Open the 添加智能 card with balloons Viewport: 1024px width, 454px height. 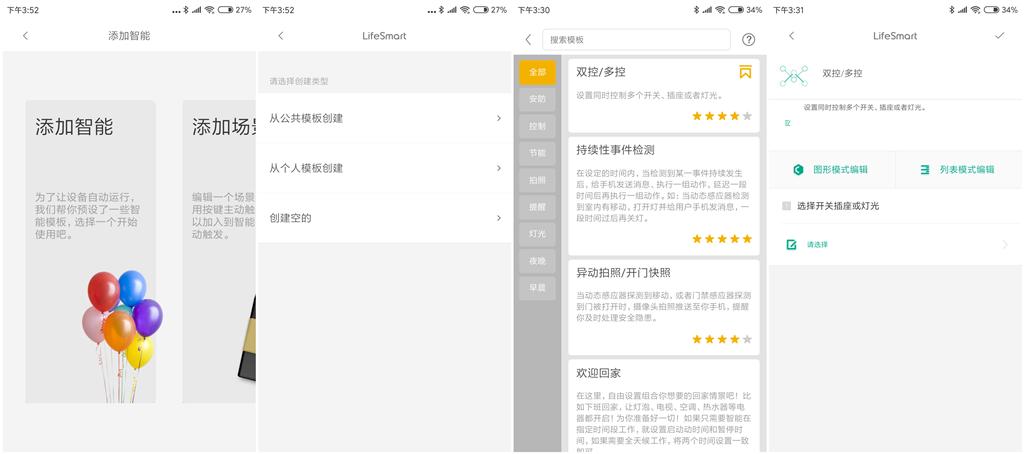[91, 251]
